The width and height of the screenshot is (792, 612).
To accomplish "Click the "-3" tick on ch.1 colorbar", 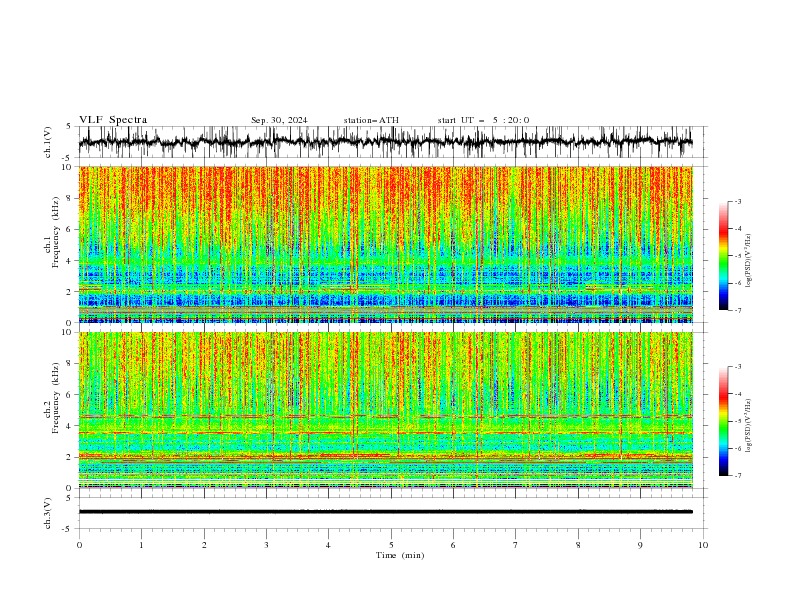I will point(738,201).
